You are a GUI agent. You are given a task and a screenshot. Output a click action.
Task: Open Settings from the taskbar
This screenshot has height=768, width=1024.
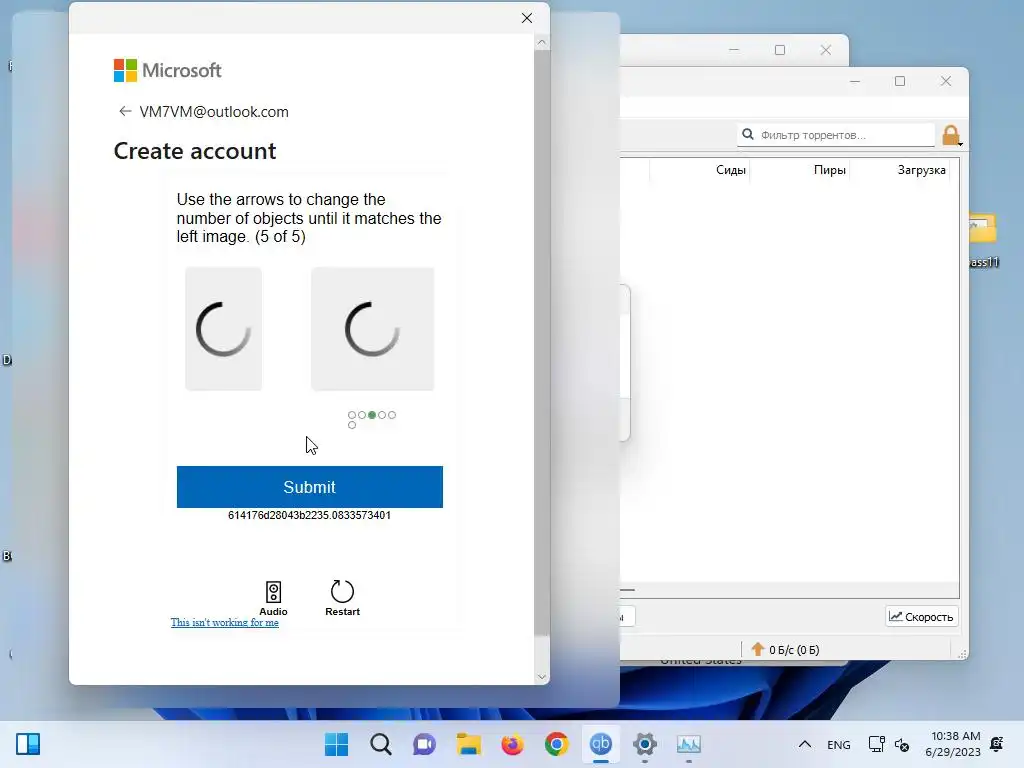(645, 744)
